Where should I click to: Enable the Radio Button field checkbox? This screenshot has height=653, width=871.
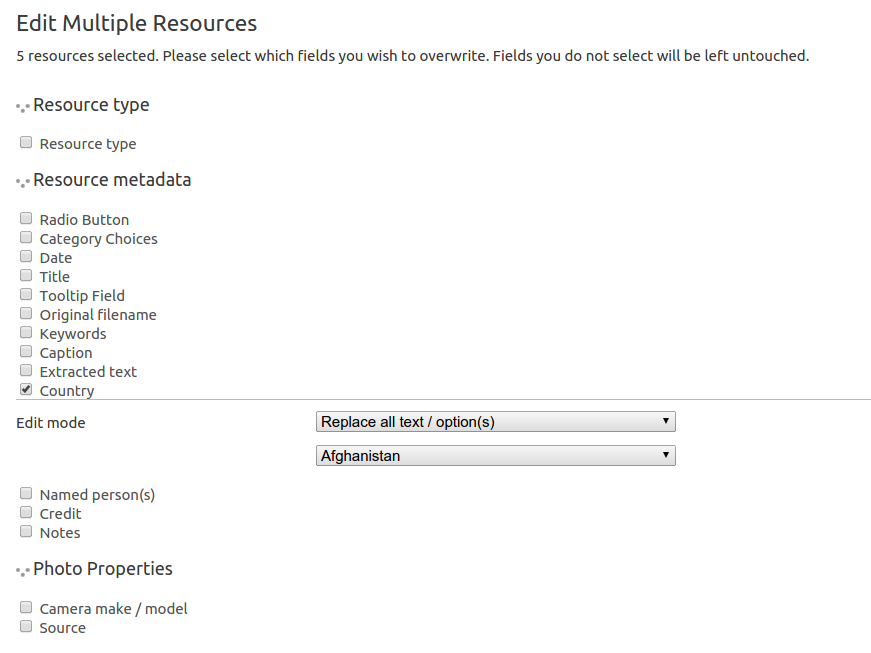[26, 218]
